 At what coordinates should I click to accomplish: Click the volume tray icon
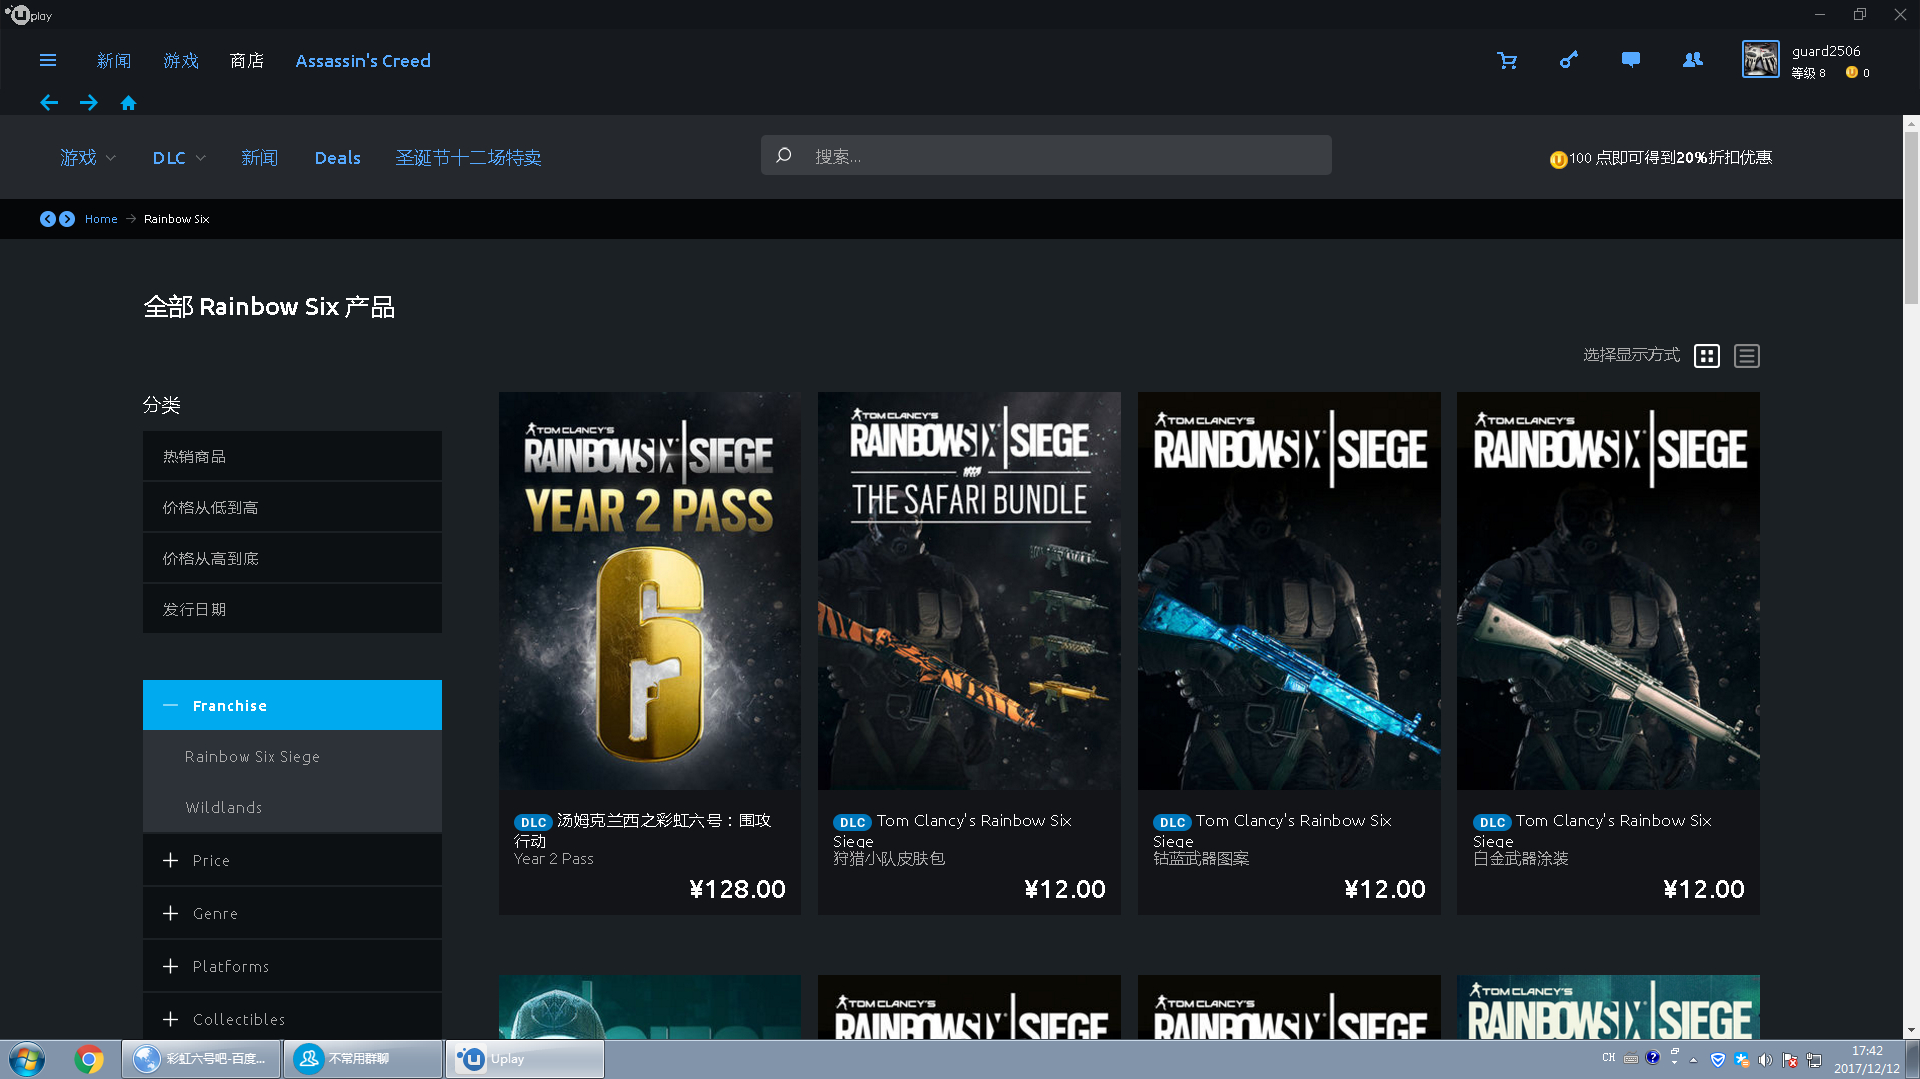coord(1765,1060)
